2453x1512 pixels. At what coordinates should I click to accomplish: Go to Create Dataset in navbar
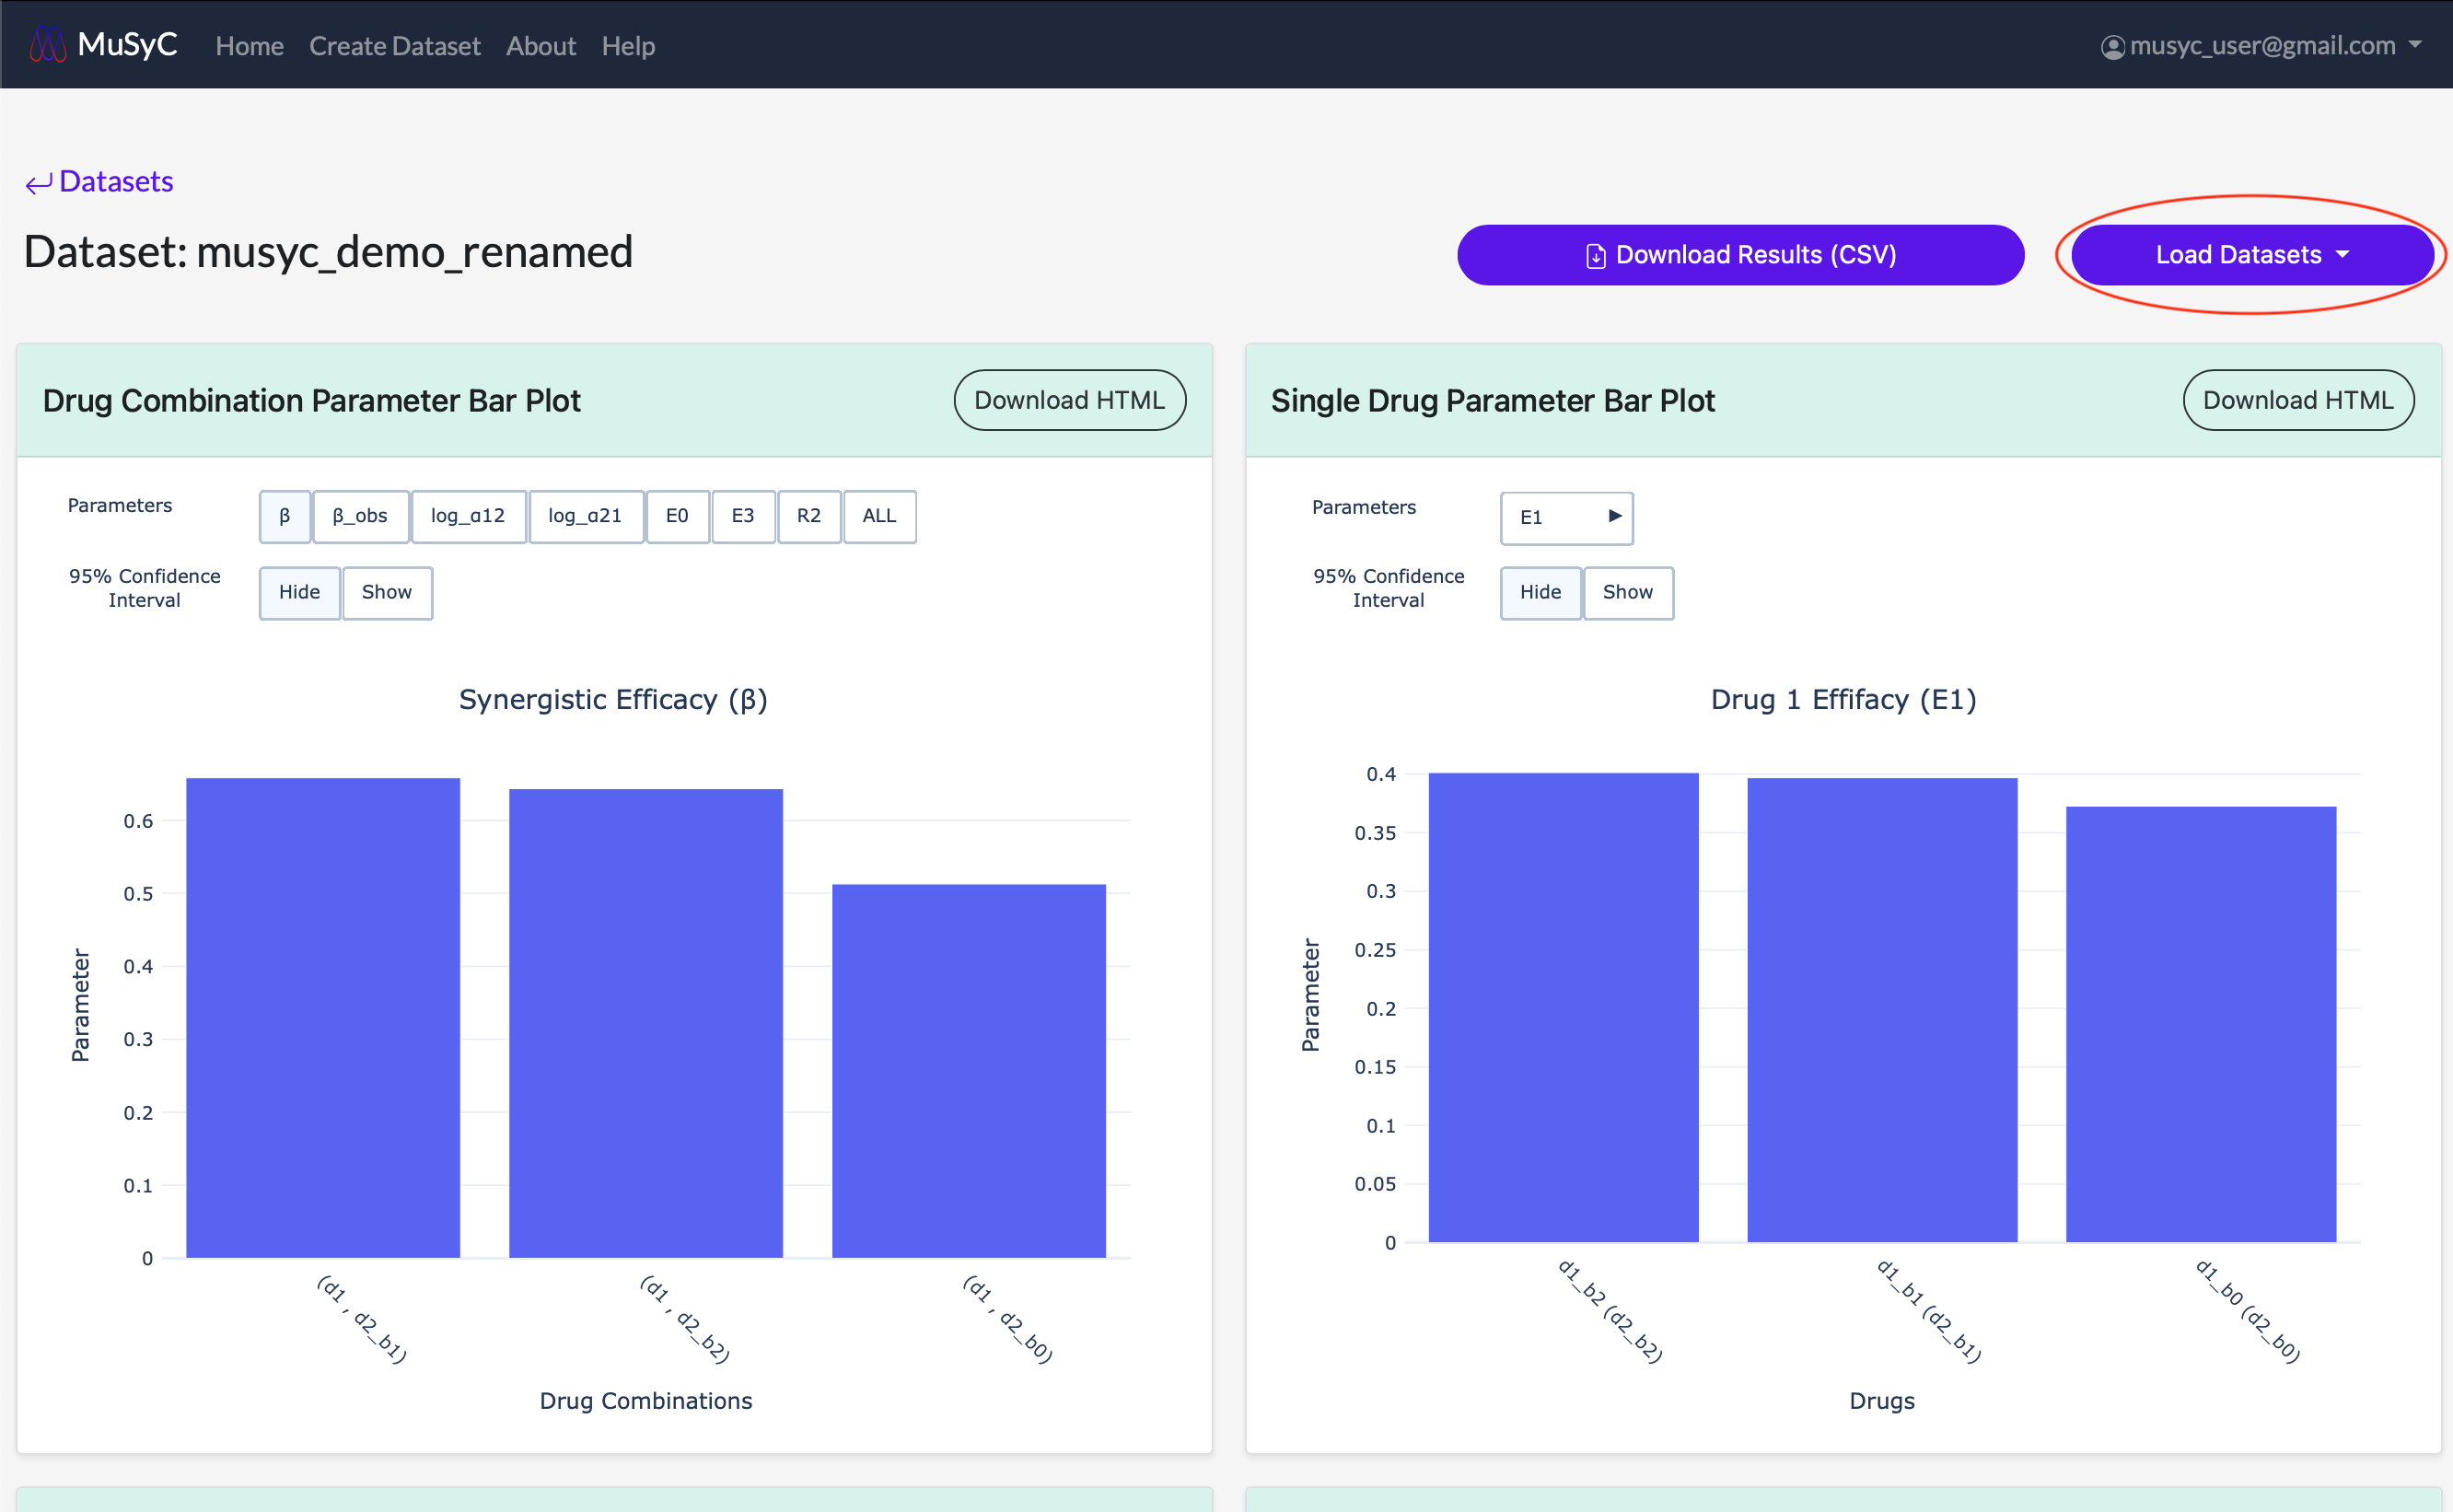pyautogui.click(x=394, y=46)
